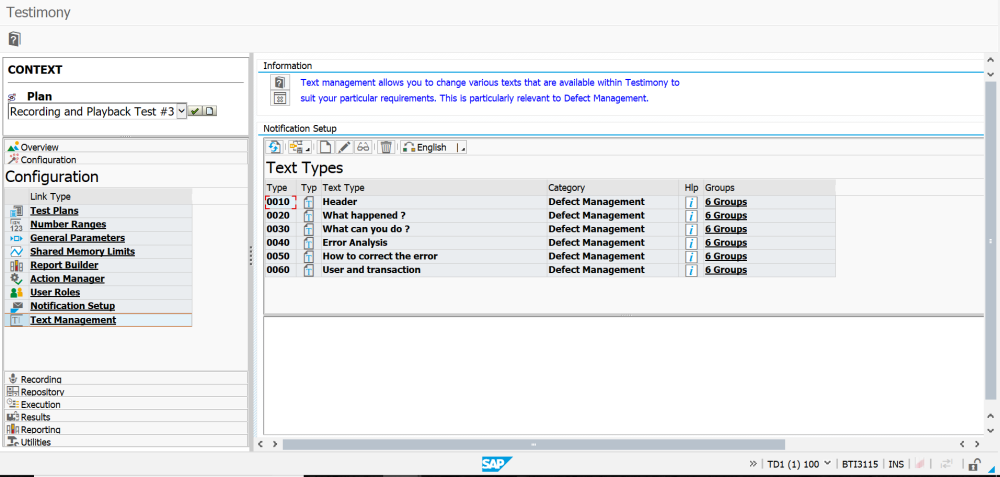The image size is (1000, 477).
Task: Click the Text Type column header
Action: coord(433,188)
